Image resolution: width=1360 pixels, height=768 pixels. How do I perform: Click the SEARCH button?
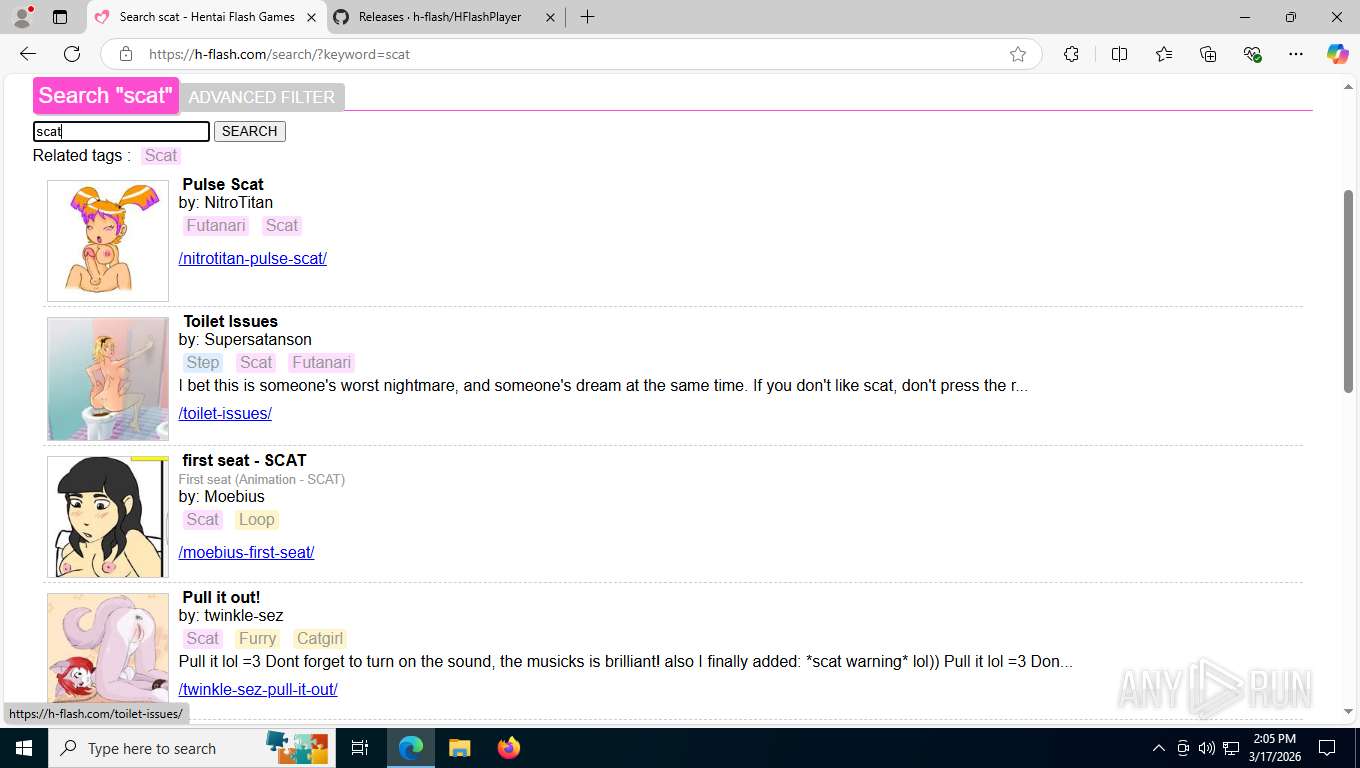(249, 131)
